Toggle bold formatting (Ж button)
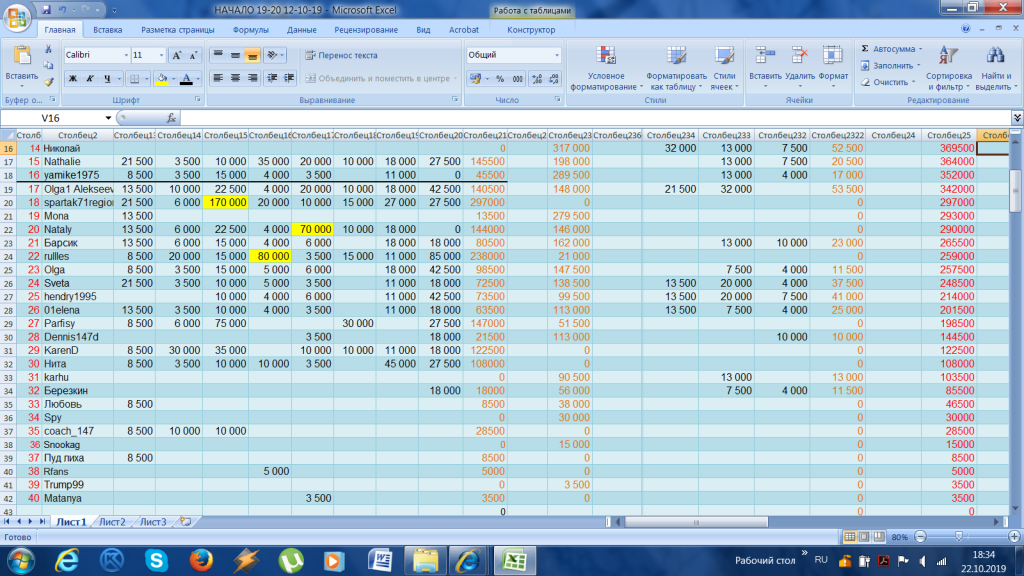1024x576 pixels. click(73, 78)
